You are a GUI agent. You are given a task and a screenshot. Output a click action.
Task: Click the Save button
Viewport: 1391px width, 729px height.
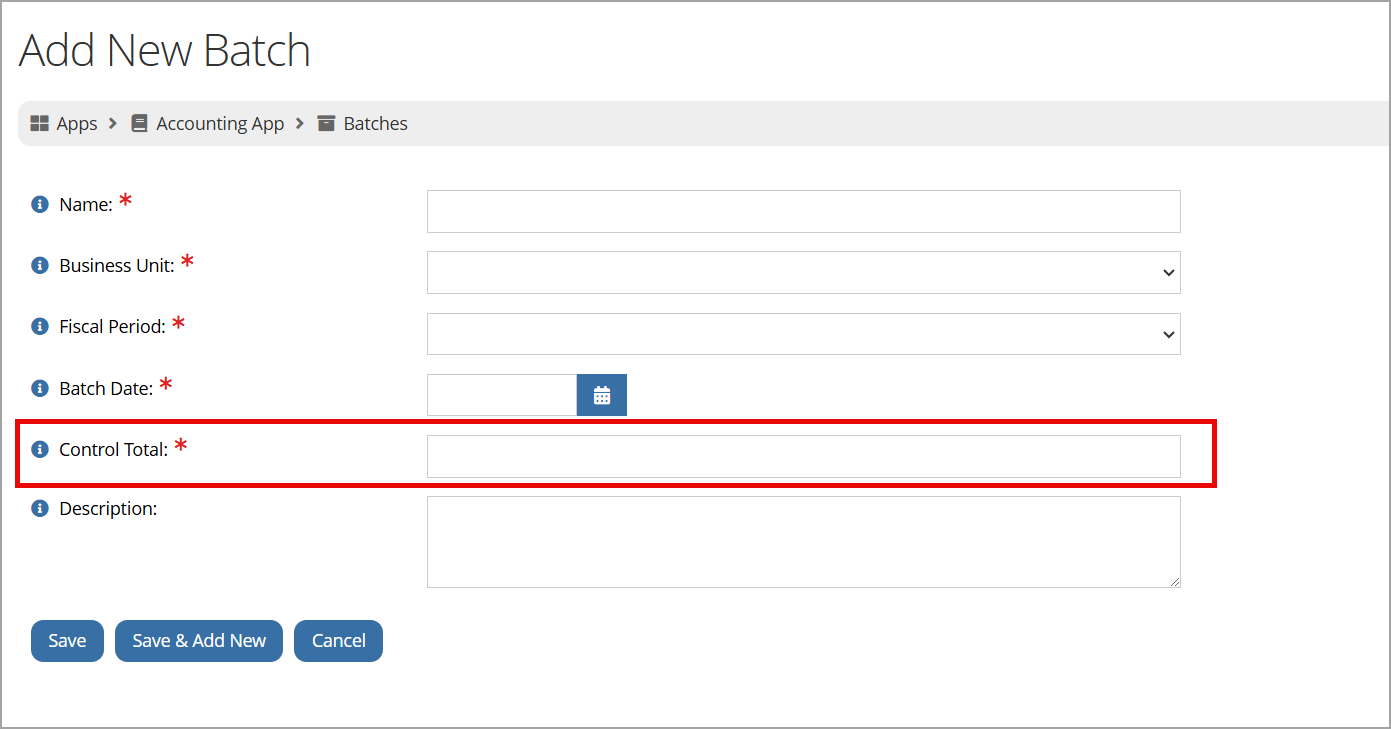coord(67,641)
